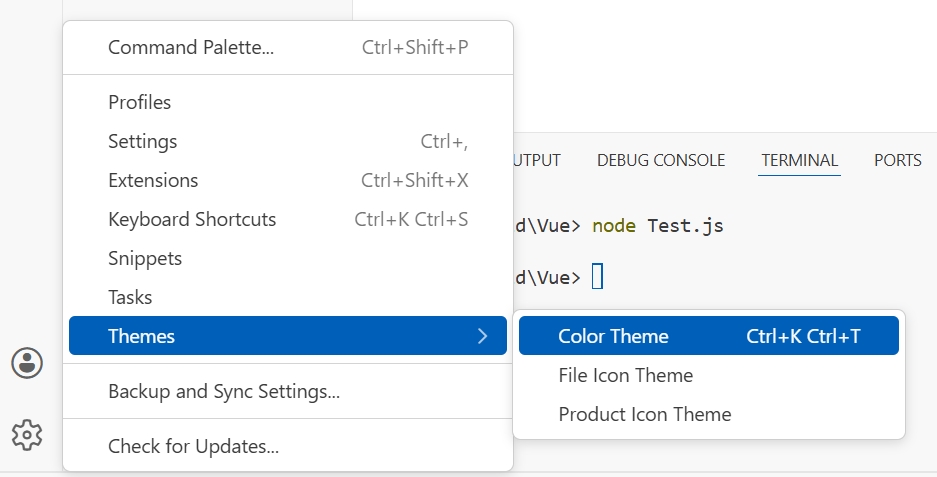Screen dimensions: 937x477
Task: Switch to the Output panel tab
Action: [x=536, y=160]
